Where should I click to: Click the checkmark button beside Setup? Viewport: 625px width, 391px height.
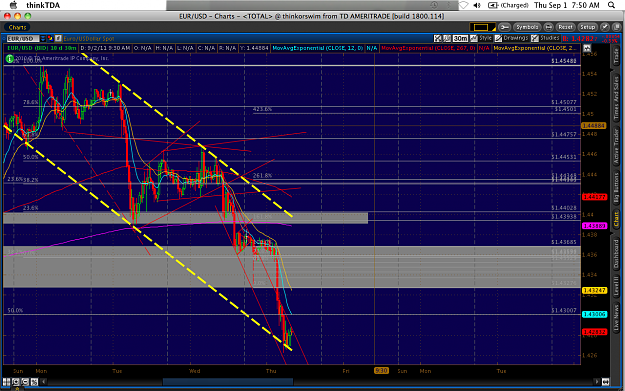[605, 27]
